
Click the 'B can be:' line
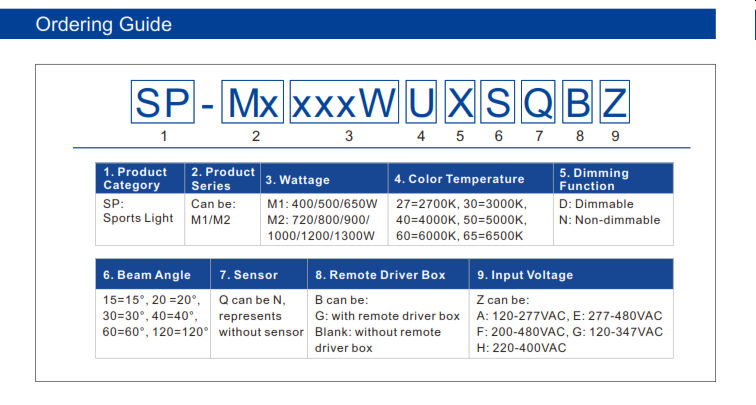(x=341, y=300)
